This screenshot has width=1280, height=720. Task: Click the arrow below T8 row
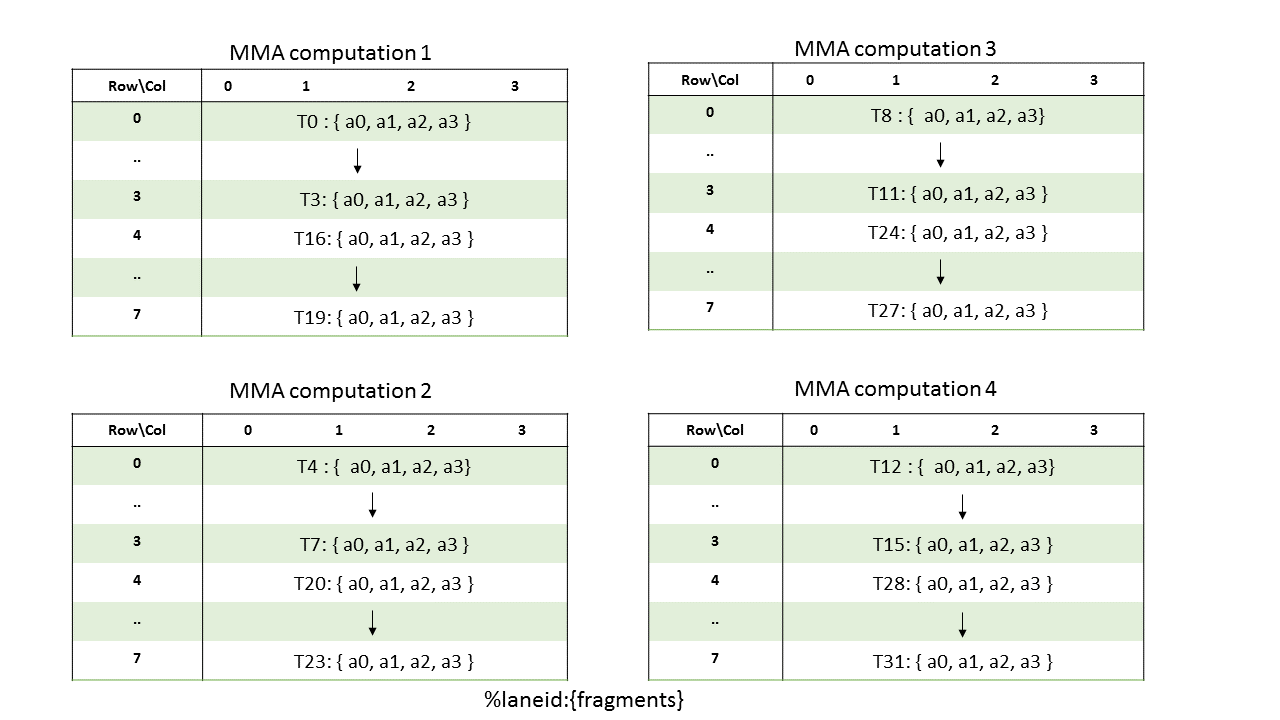(x=940, y=155)
